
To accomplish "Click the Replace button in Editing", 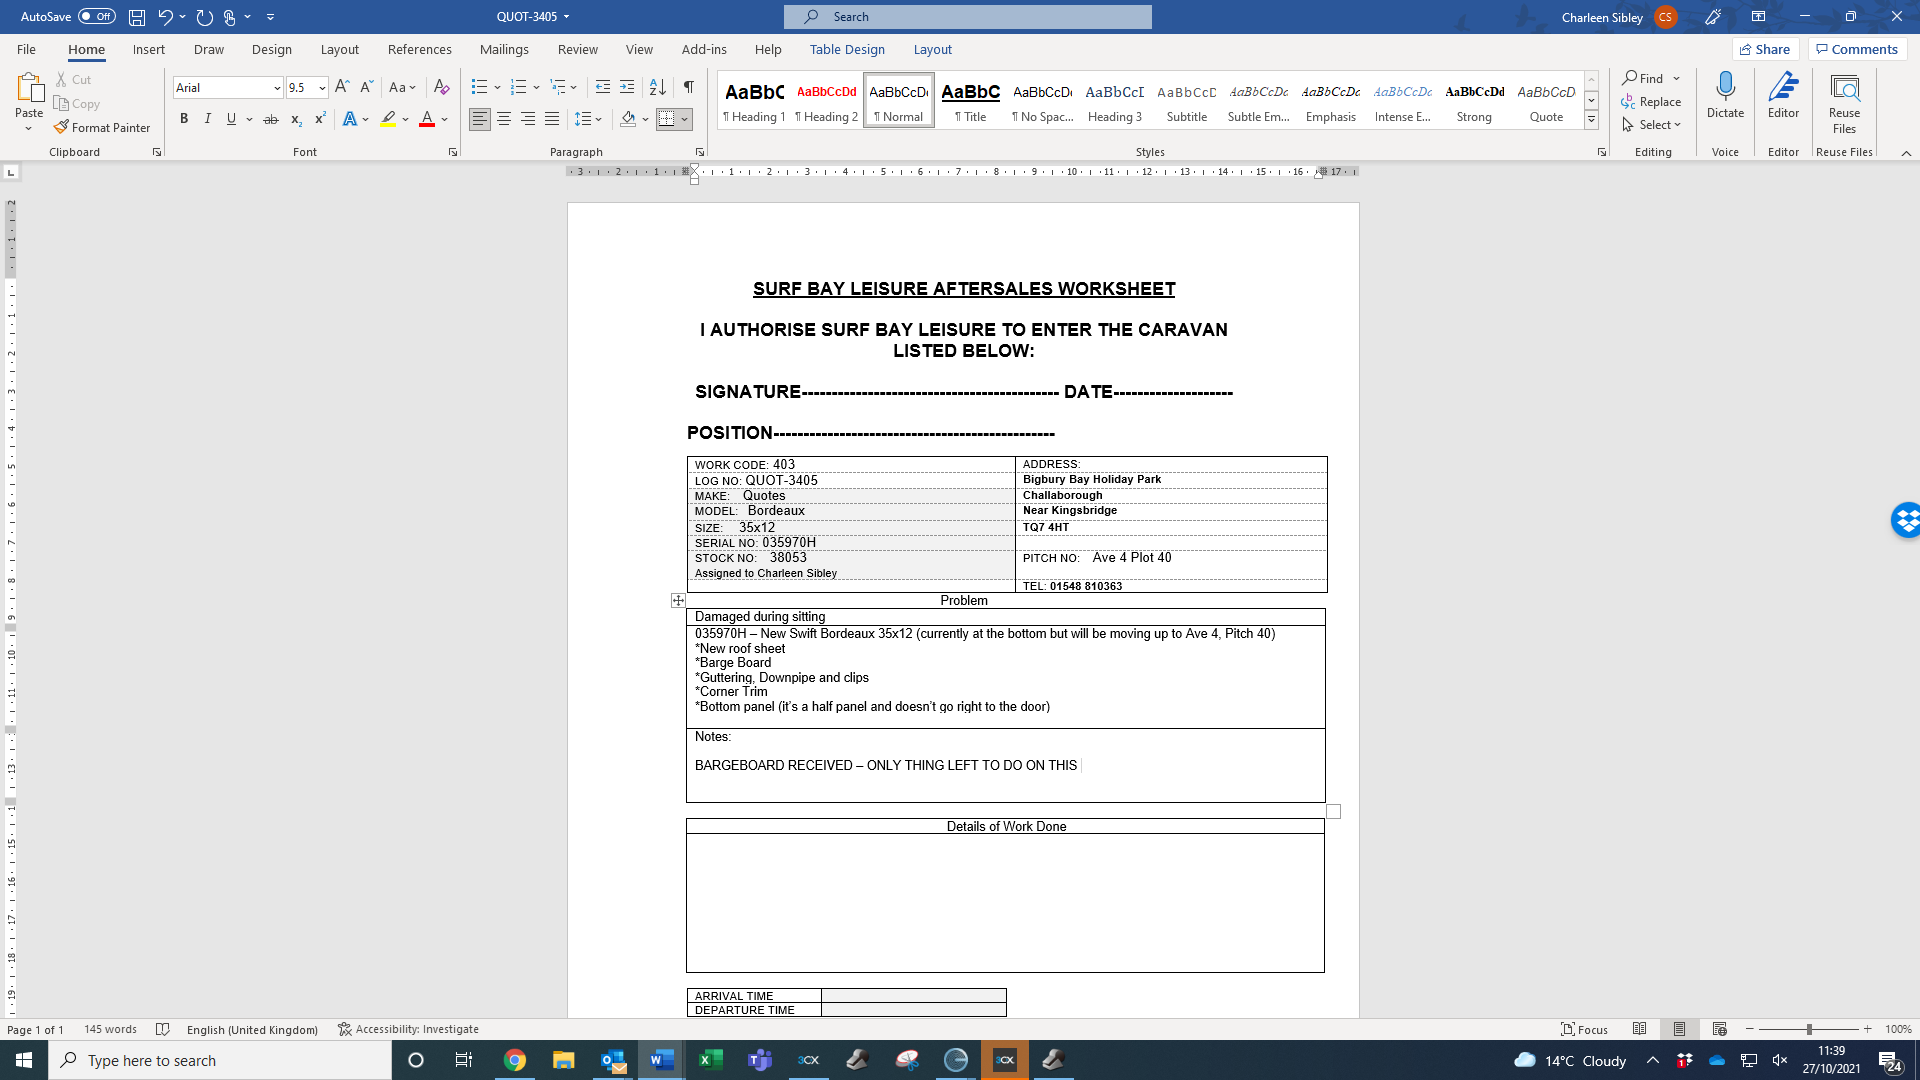I will (1651, 101).
